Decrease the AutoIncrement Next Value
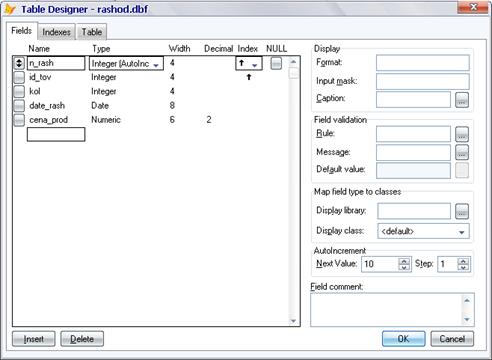492x360 pixels. (404, 267)
